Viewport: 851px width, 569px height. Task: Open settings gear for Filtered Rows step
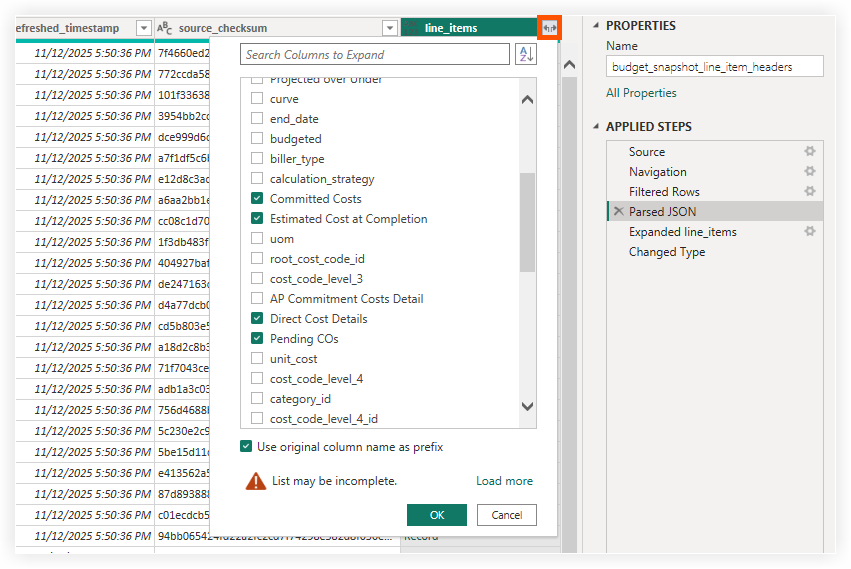(x=810, y=191)
